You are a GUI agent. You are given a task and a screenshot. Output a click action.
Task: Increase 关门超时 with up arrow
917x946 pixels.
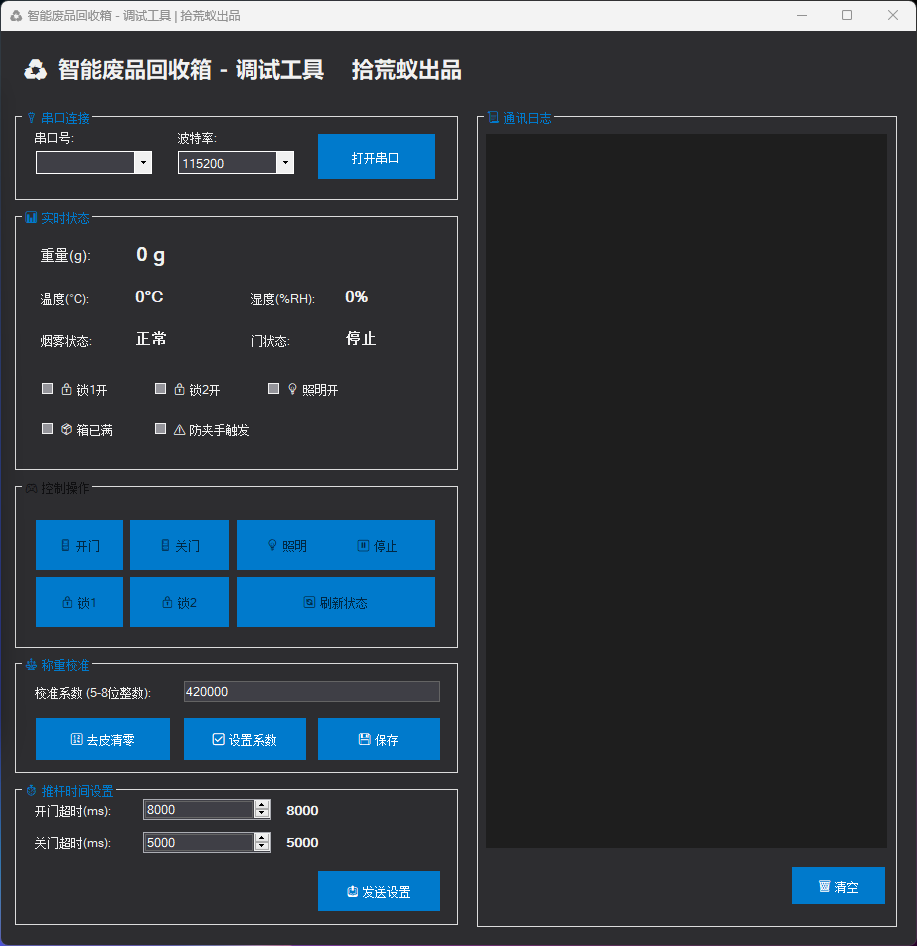262,837
